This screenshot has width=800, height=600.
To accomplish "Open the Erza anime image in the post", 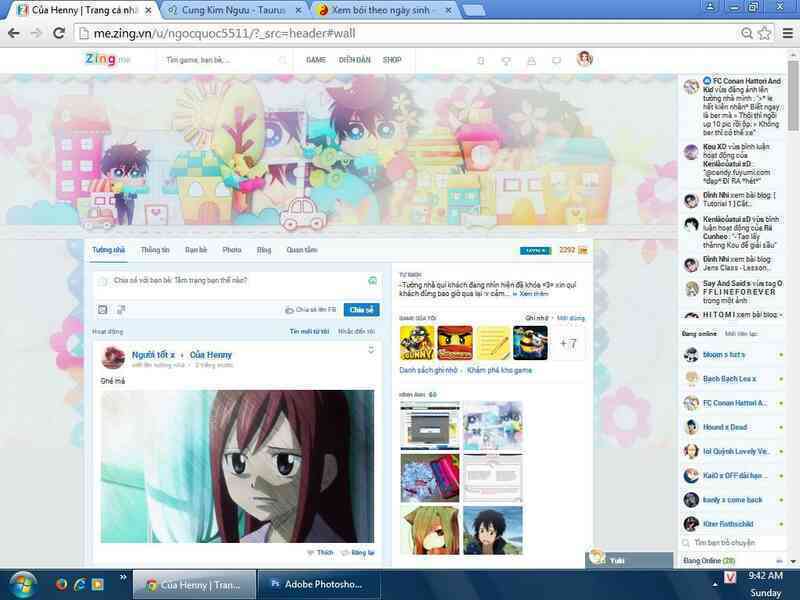I will click(237, 466).
